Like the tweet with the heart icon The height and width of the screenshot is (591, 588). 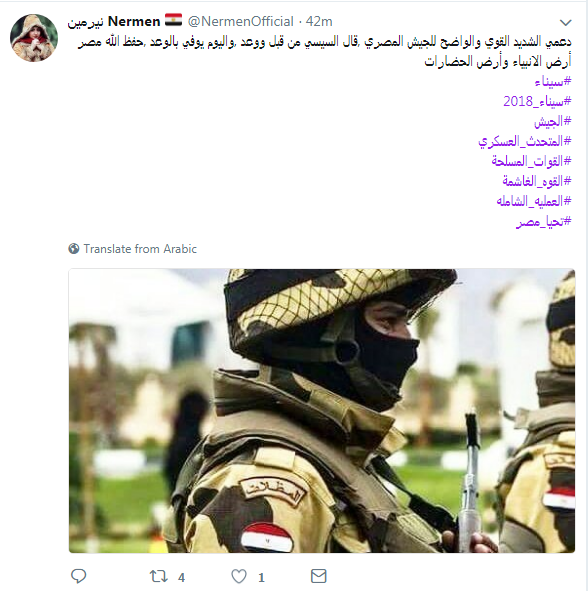point(239,576)
